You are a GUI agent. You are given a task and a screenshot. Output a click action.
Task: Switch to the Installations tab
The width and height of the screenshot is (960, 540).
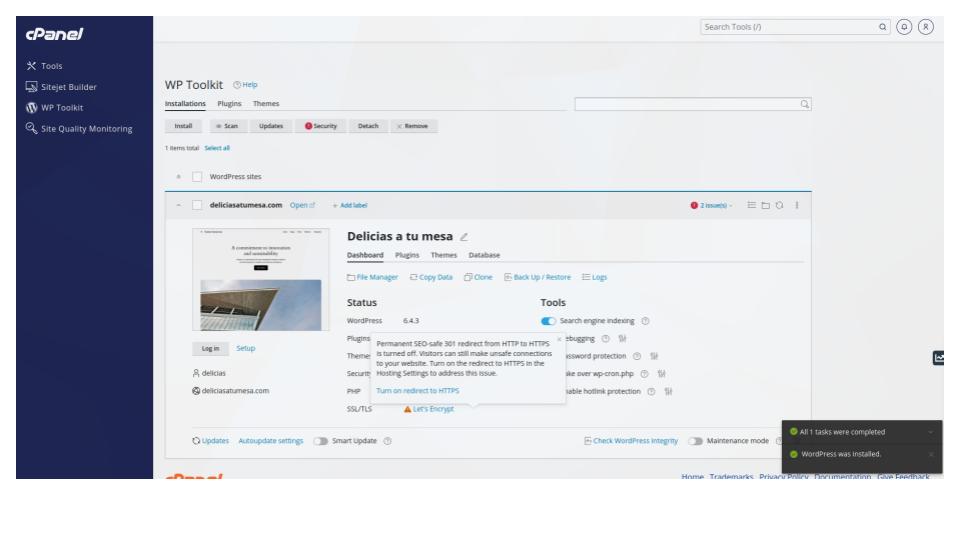(x=185, y=103)
